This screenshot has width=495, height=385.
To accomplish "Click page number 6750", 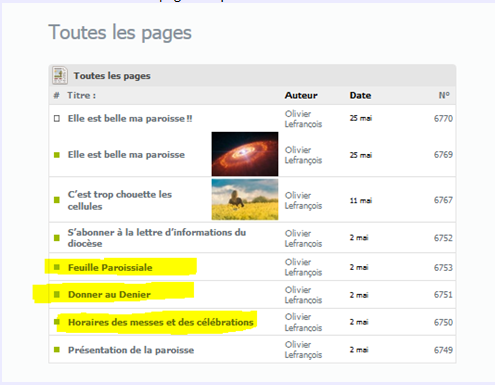I will pos(443,322).
